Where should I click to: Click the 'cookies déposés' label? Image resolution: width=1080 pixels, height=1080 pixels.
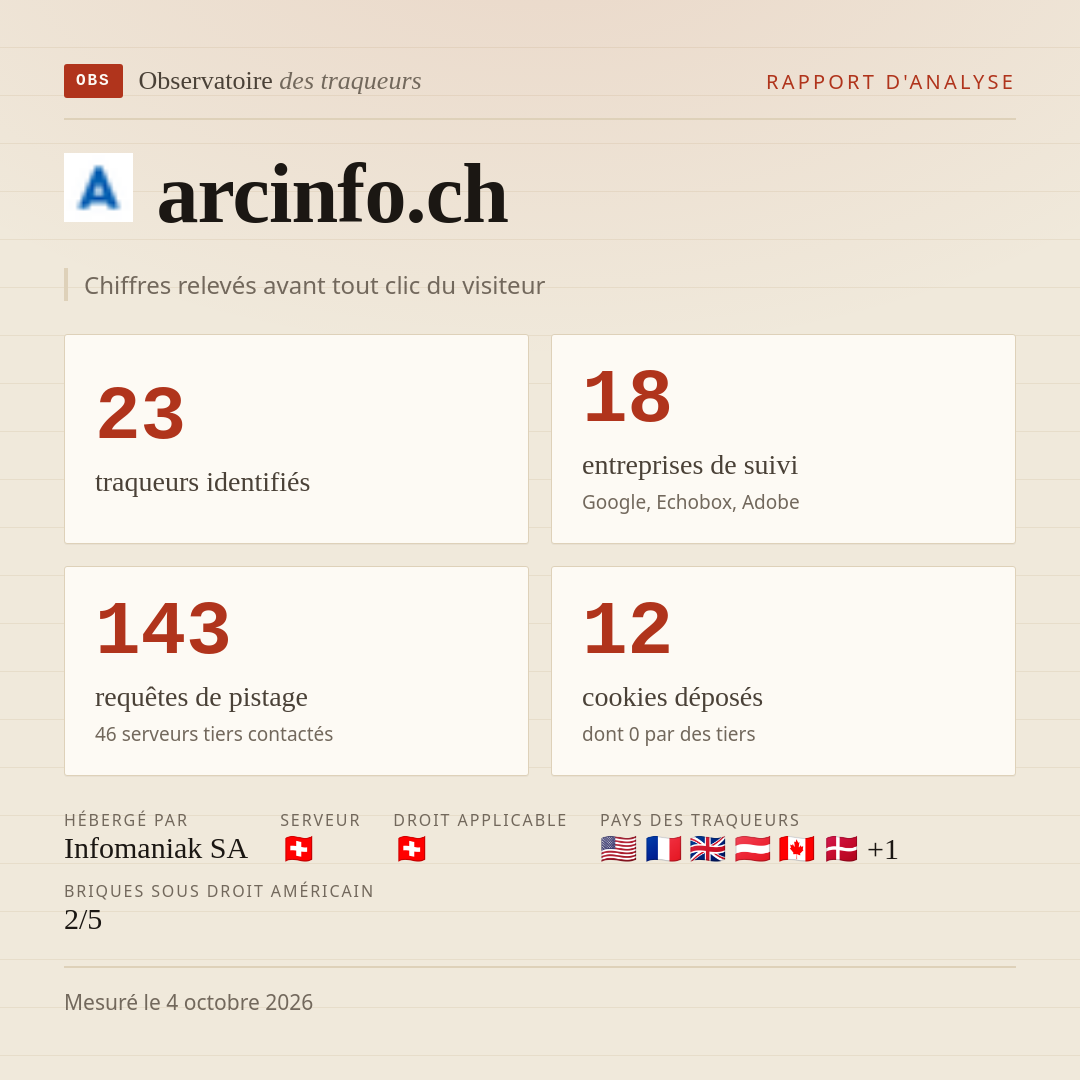point(672,698)
